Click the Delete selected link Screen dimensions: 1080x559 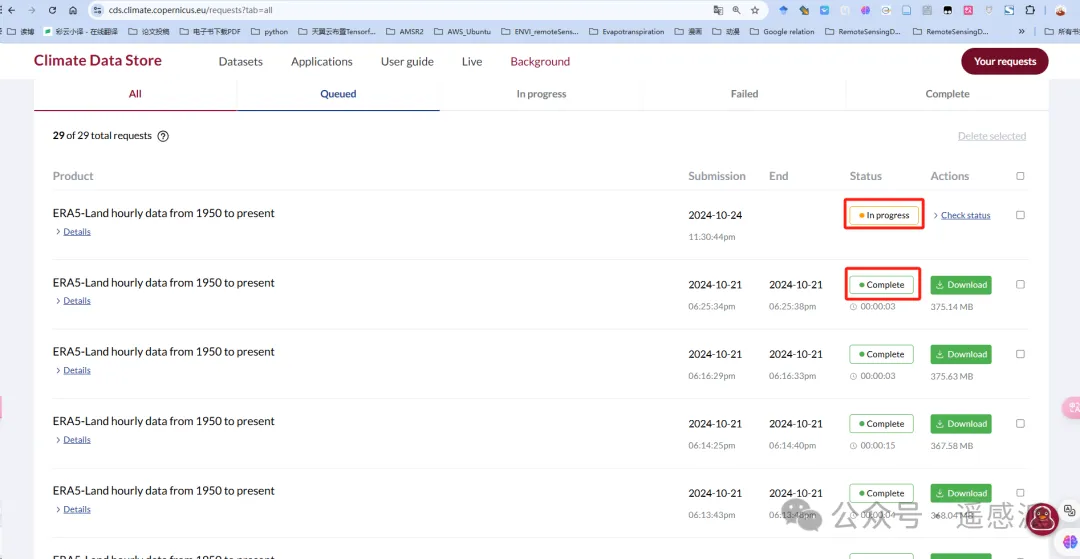click(992, 136)
